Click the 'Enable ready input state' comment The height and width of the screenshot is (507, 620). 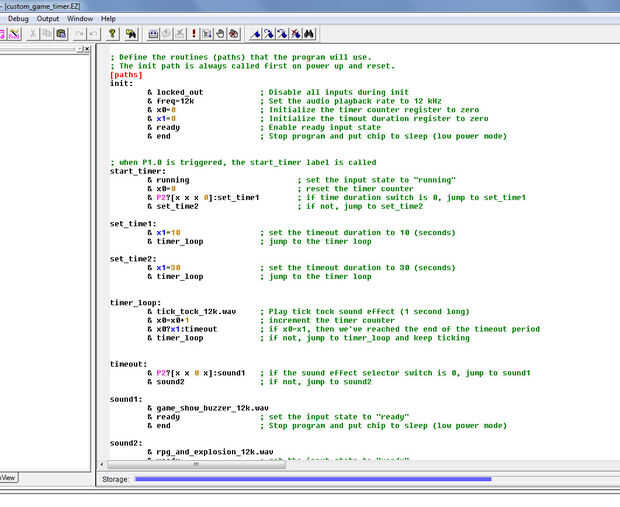tap(321, 127)
